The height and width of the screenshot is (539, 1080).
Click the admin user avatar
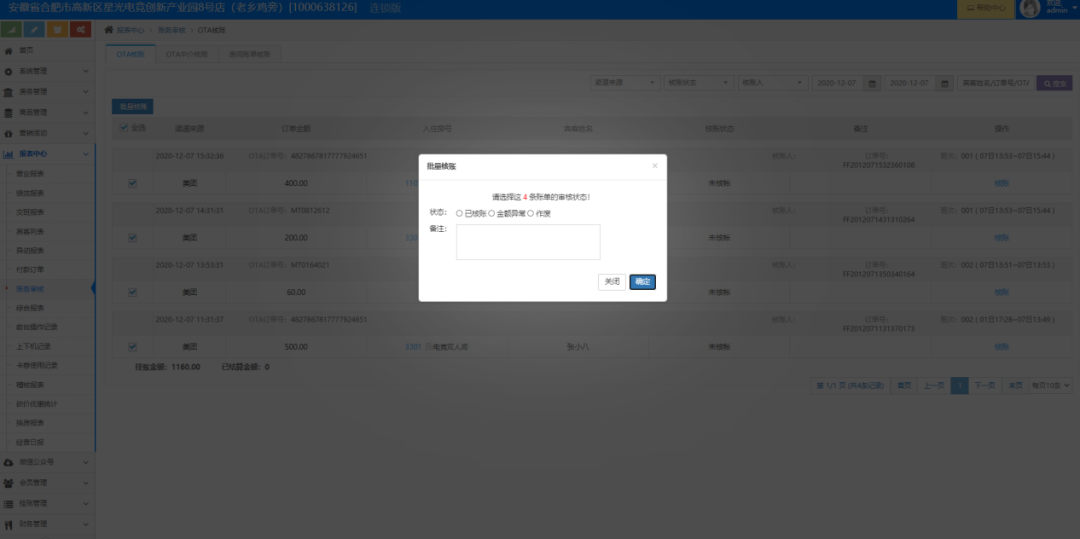pos(1030,8)
